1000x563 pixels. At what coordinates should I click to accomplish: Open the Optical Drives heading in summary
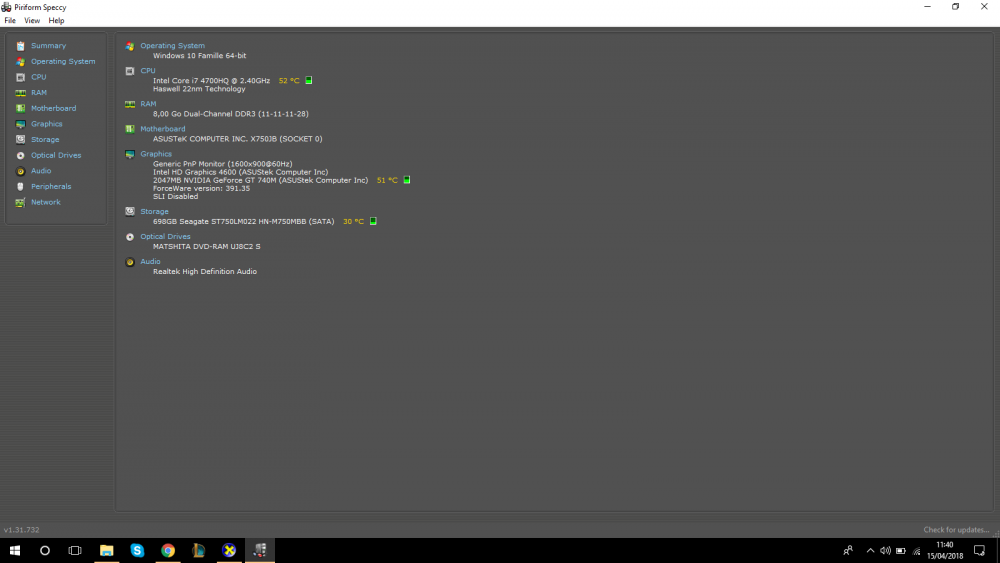click(x=165, y=236)
